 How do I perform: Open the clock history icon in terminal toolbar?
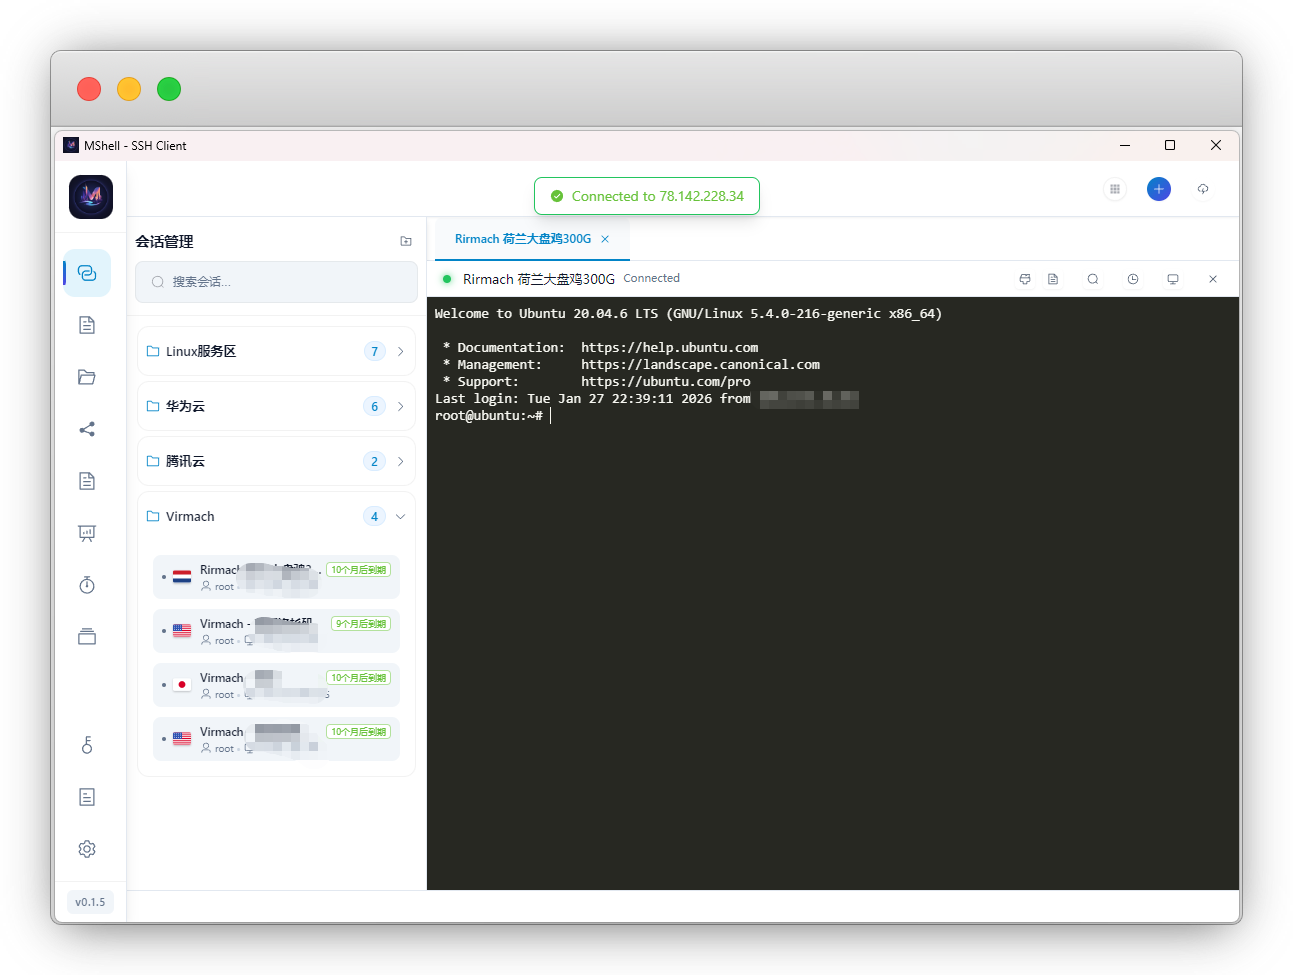tap(1132, 279)
